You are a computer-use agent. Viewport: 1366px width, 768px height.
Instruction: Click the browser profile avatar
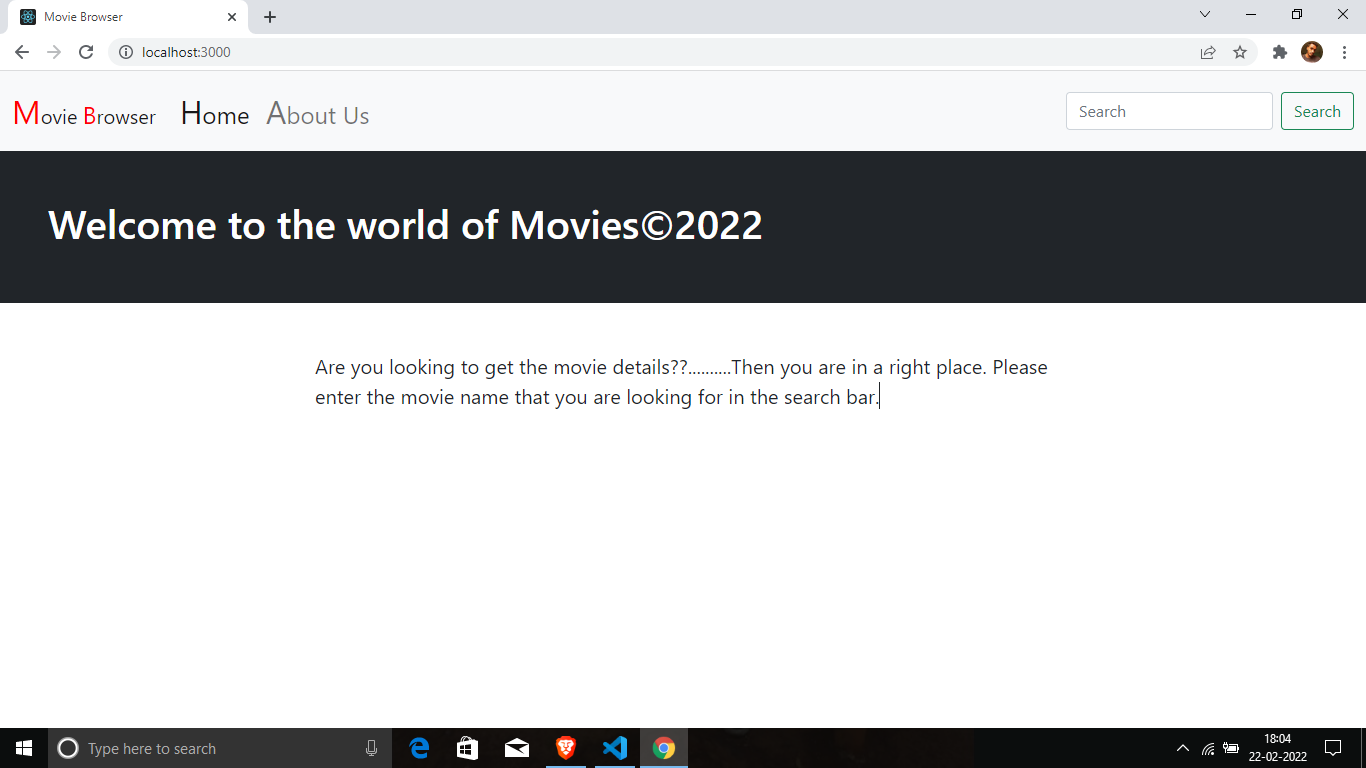1312,52
